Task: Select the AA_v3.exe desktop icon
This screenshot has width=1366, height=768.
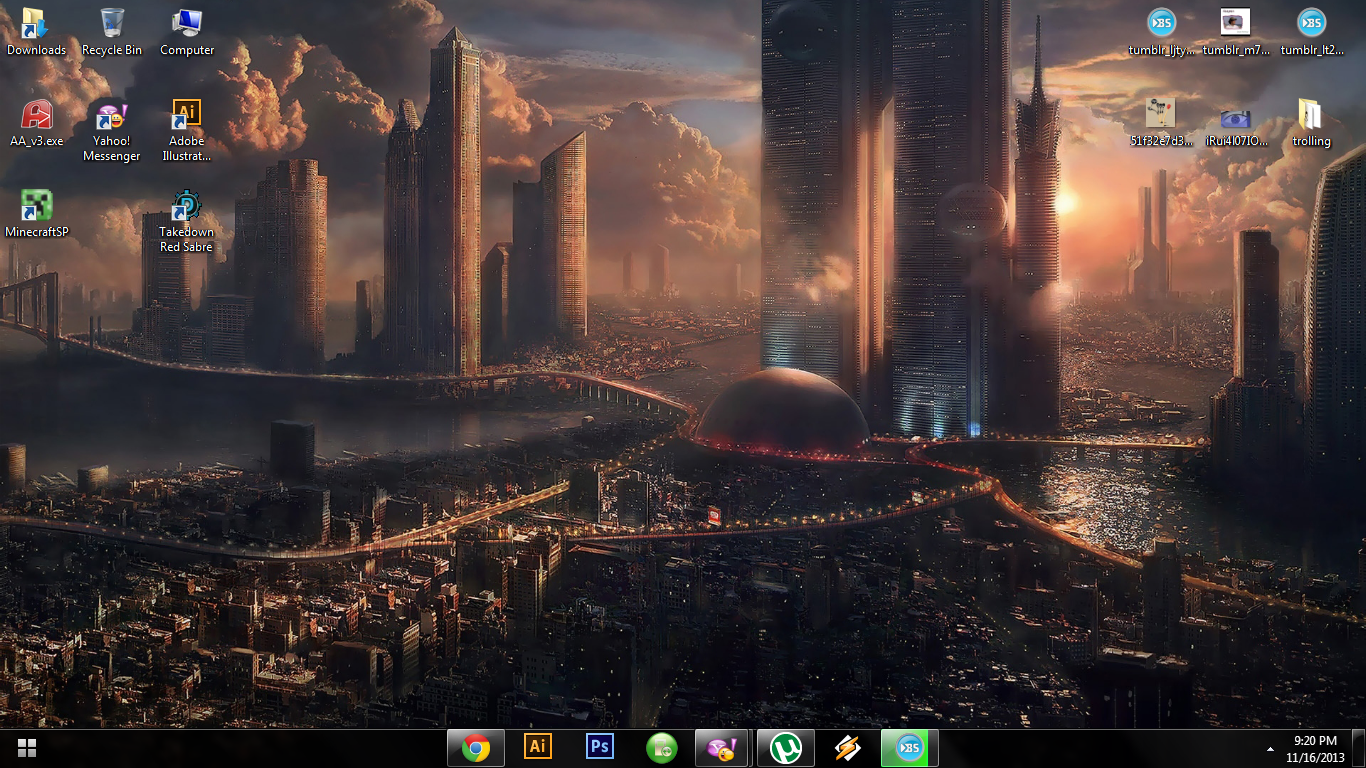Action: pos(36,123)
